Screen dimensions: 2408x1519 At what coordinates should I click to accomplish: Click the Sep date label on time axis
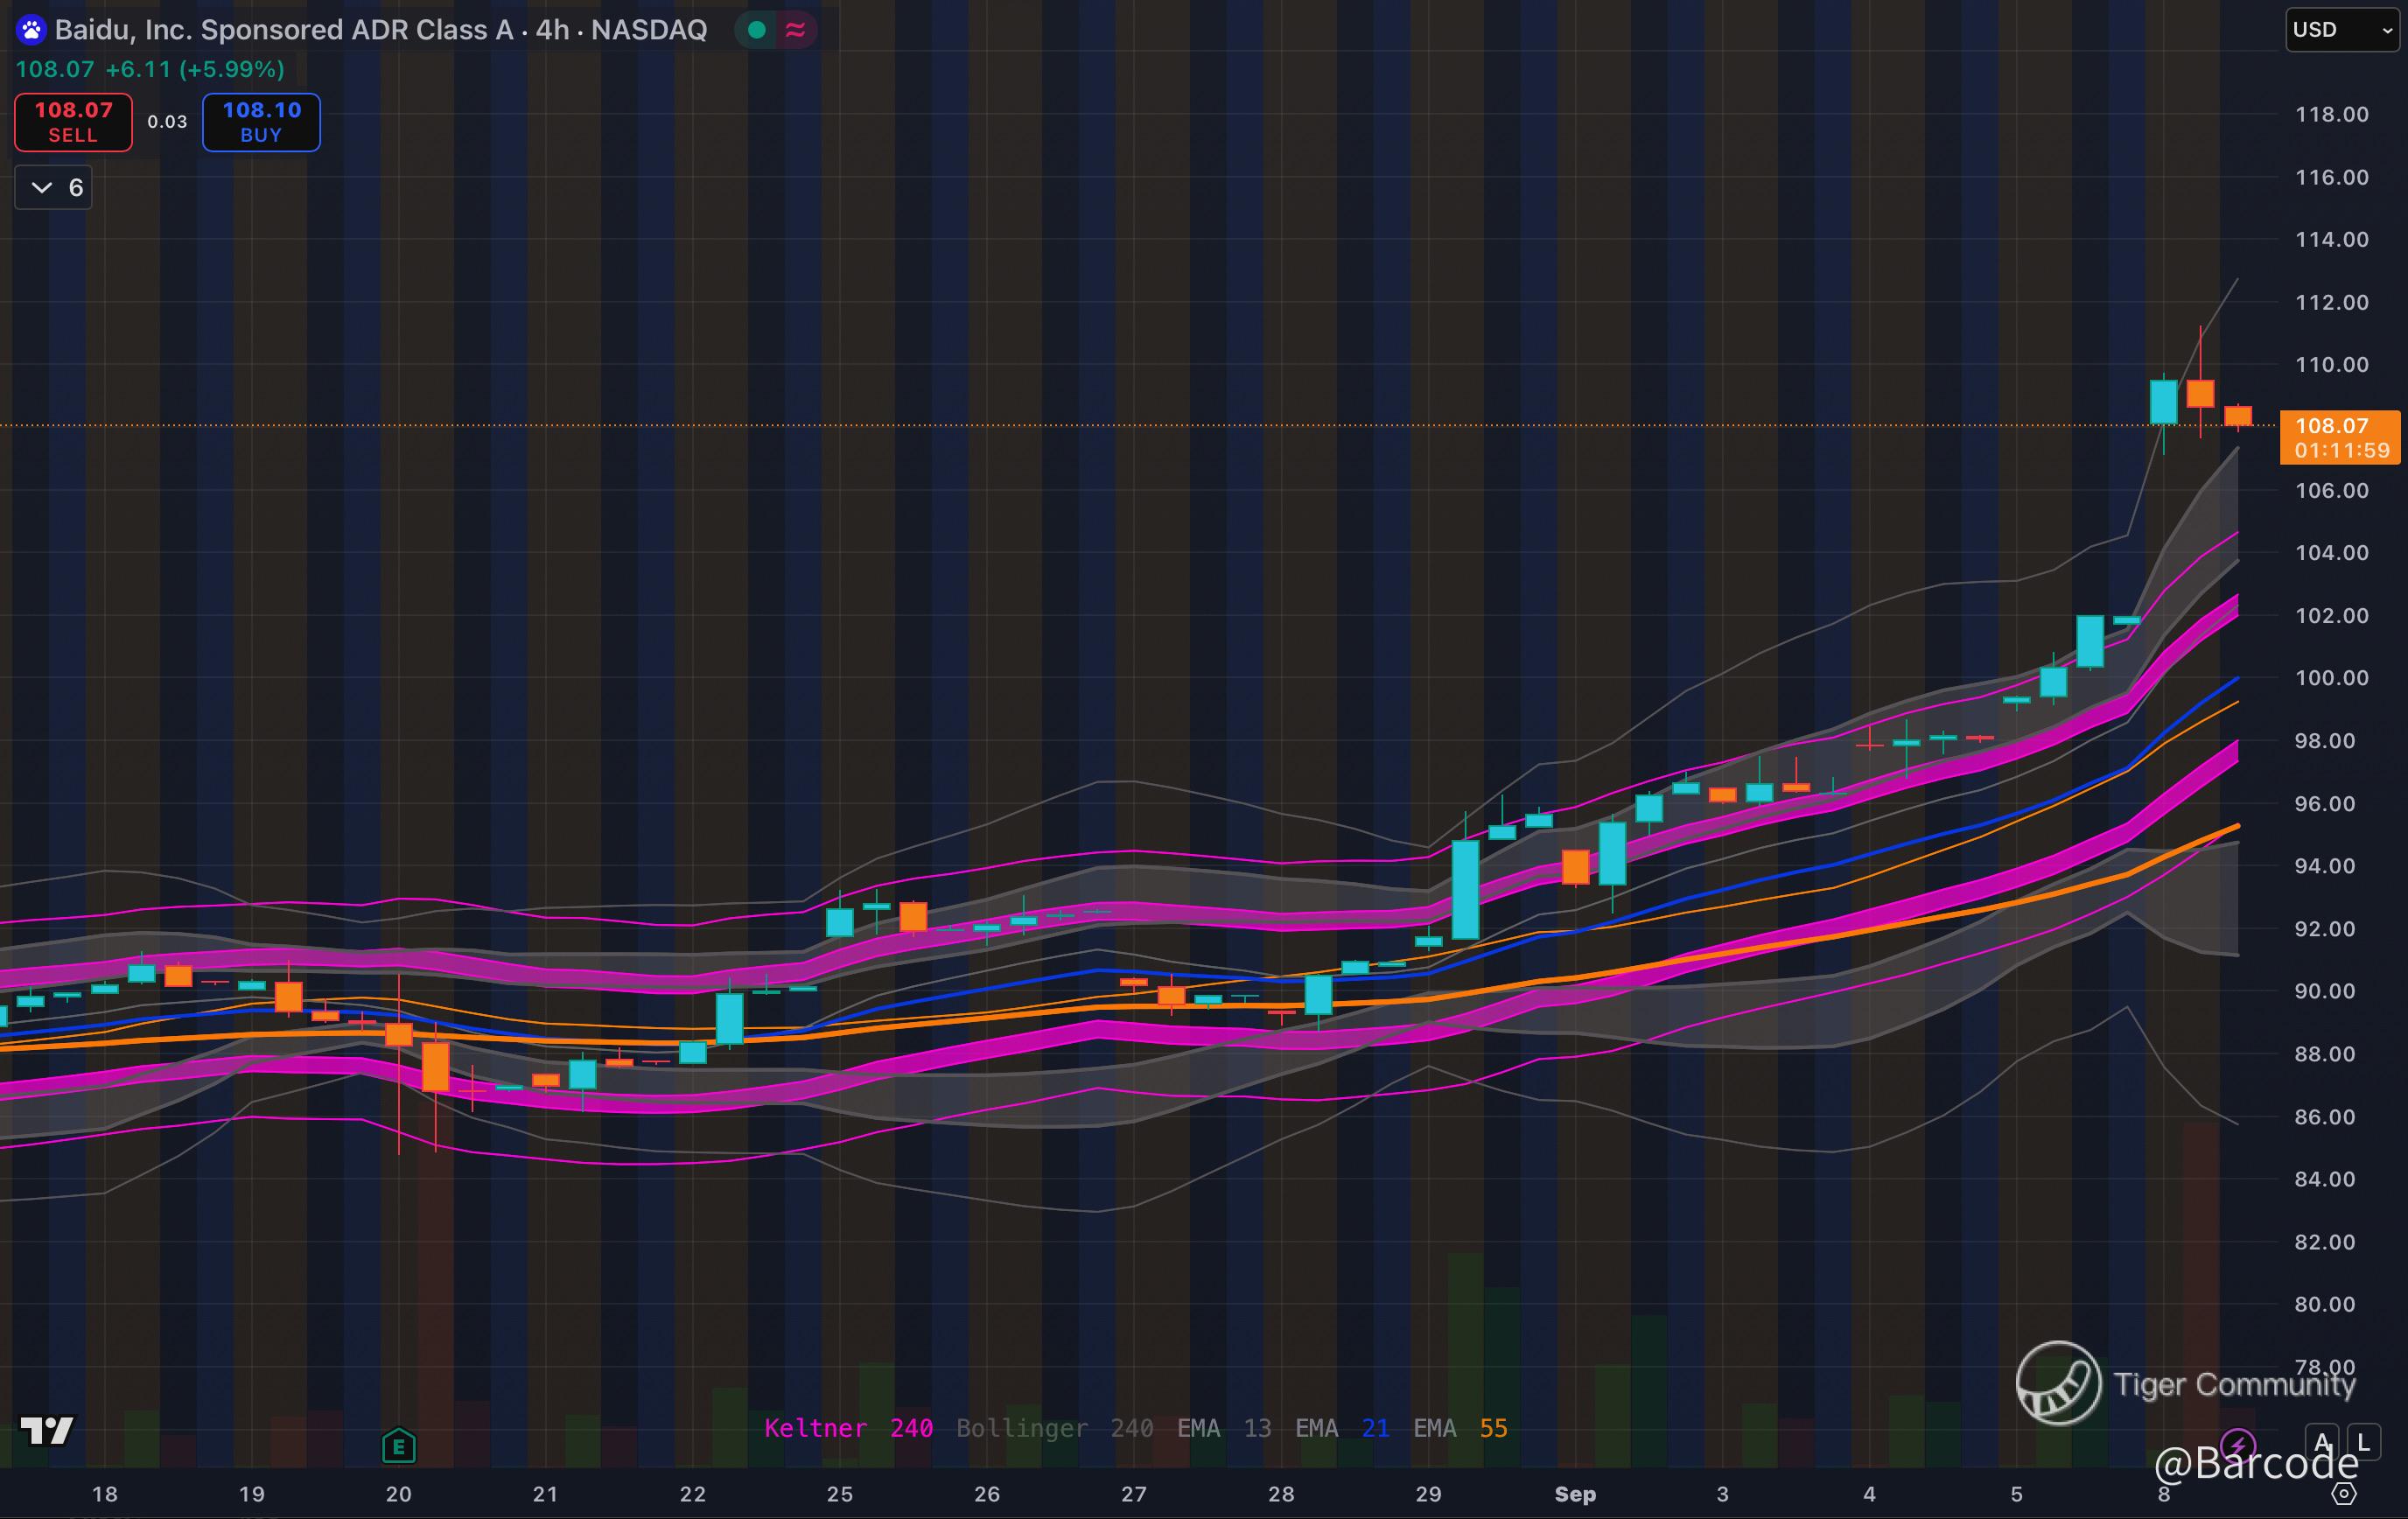pos(1575,1494)
